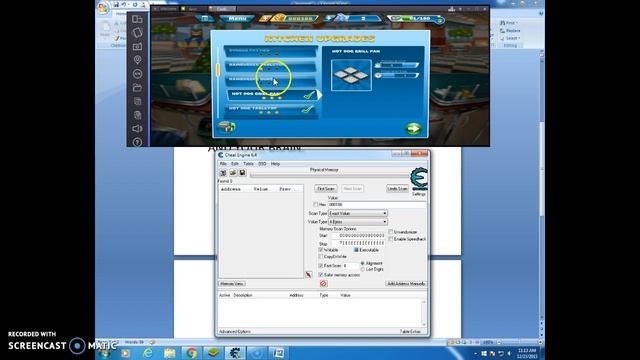Click the Memory View button
This screenshot has height=360, width=640.
coord(232,284)
